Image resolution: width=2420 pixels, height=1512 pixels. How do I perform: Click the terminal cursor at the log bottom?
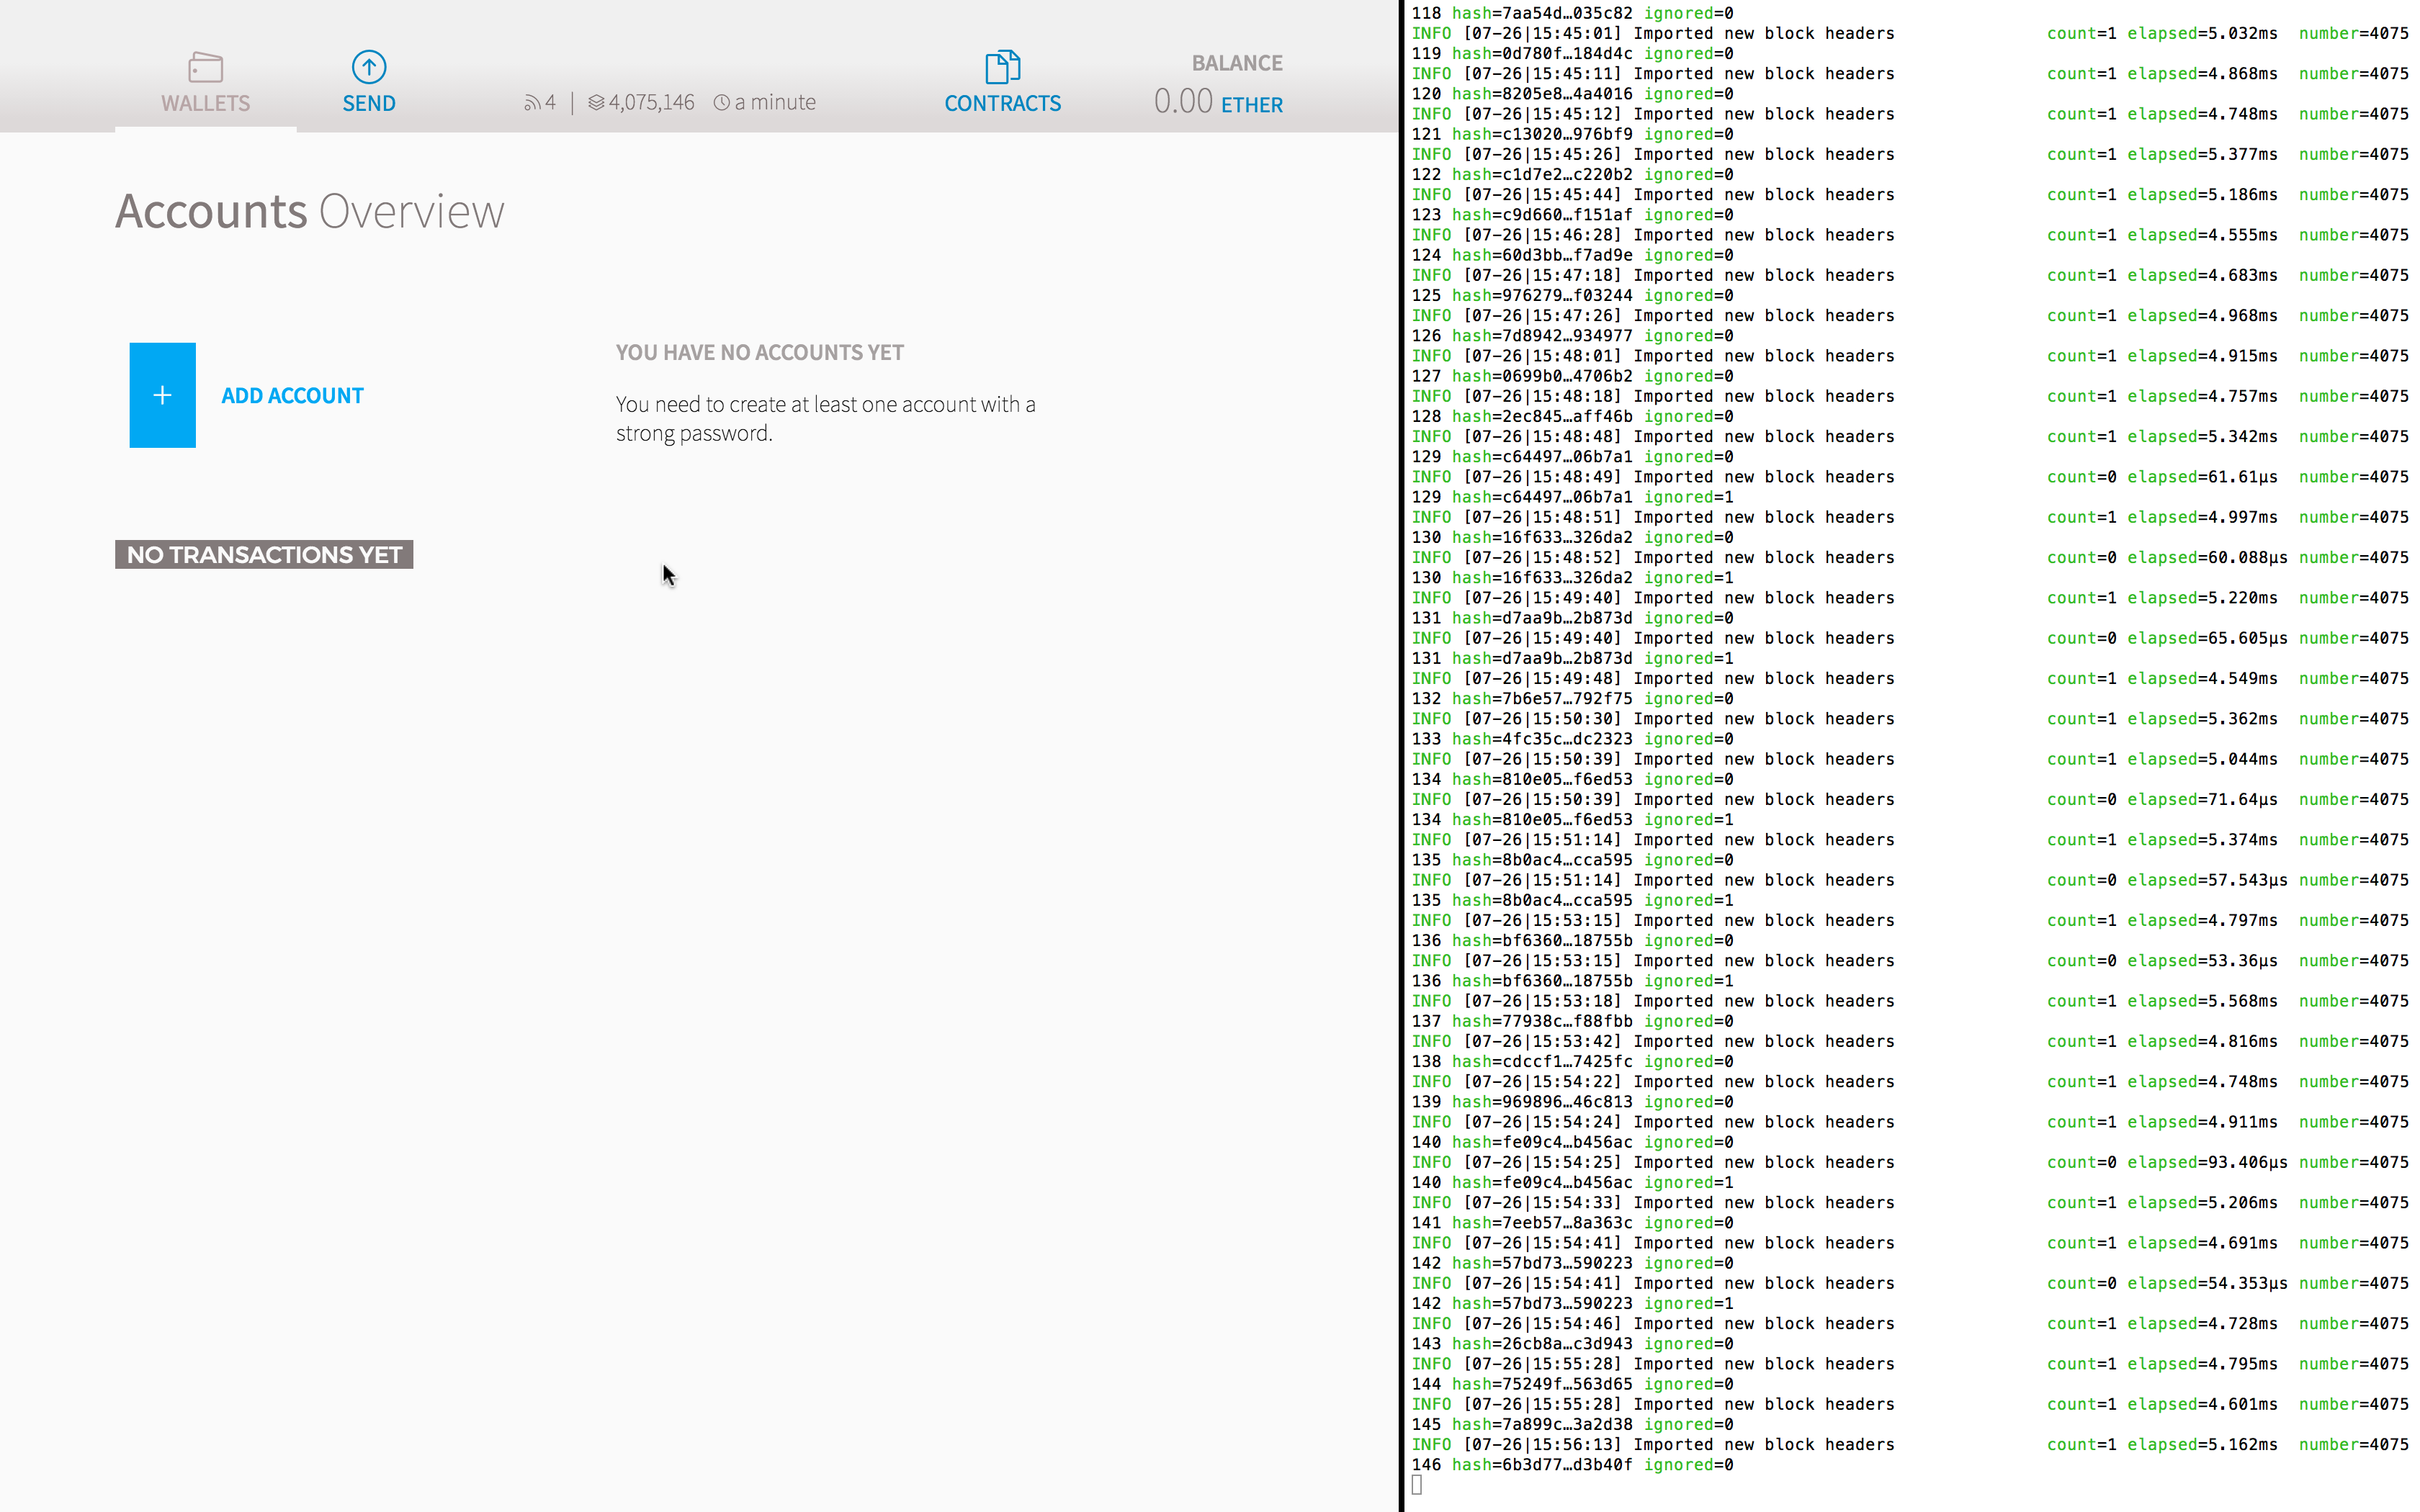(1417, 1484)
